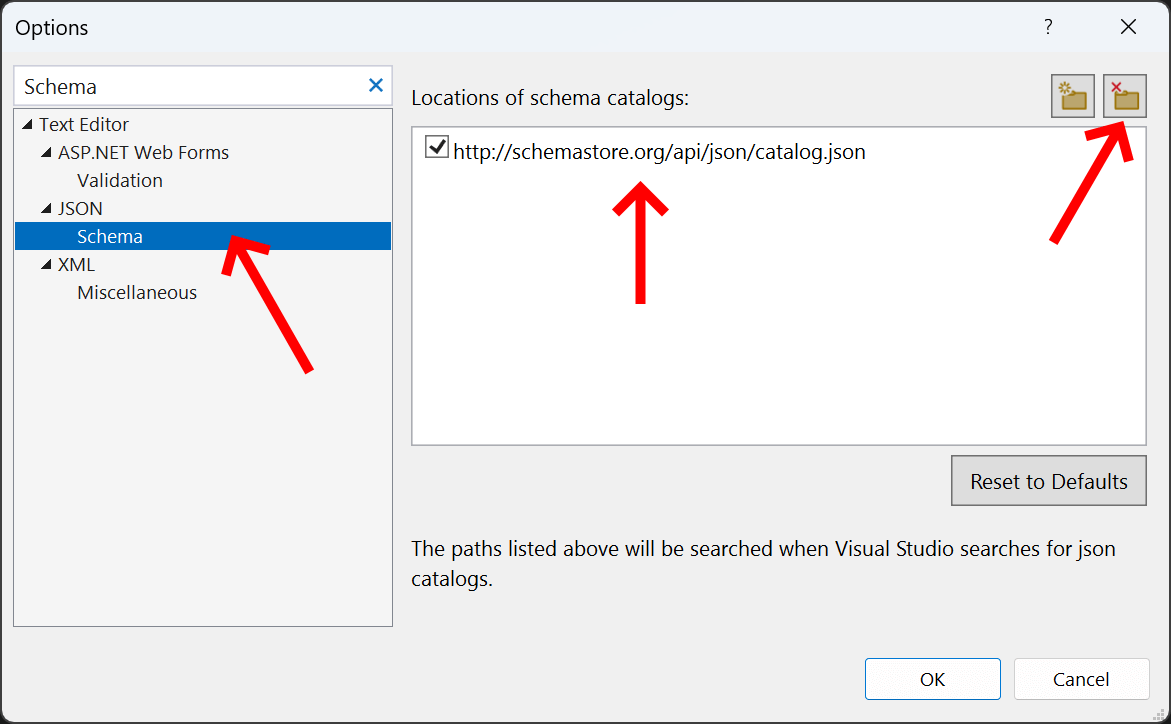Collapse the Text Editor tree node
The height and width of the screenshot is (724, 1171).
click(x=25, y=124)
